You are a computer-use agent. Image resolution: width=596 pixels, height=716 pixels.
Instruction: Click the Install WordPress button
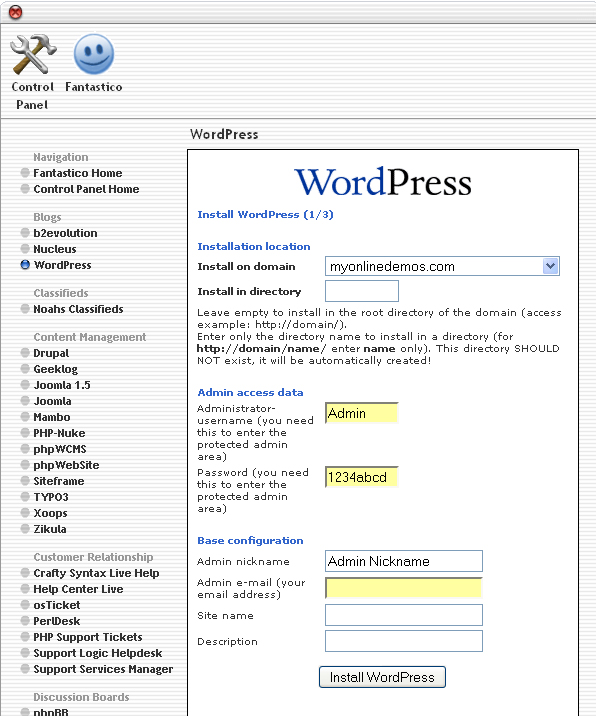point(382,677)
